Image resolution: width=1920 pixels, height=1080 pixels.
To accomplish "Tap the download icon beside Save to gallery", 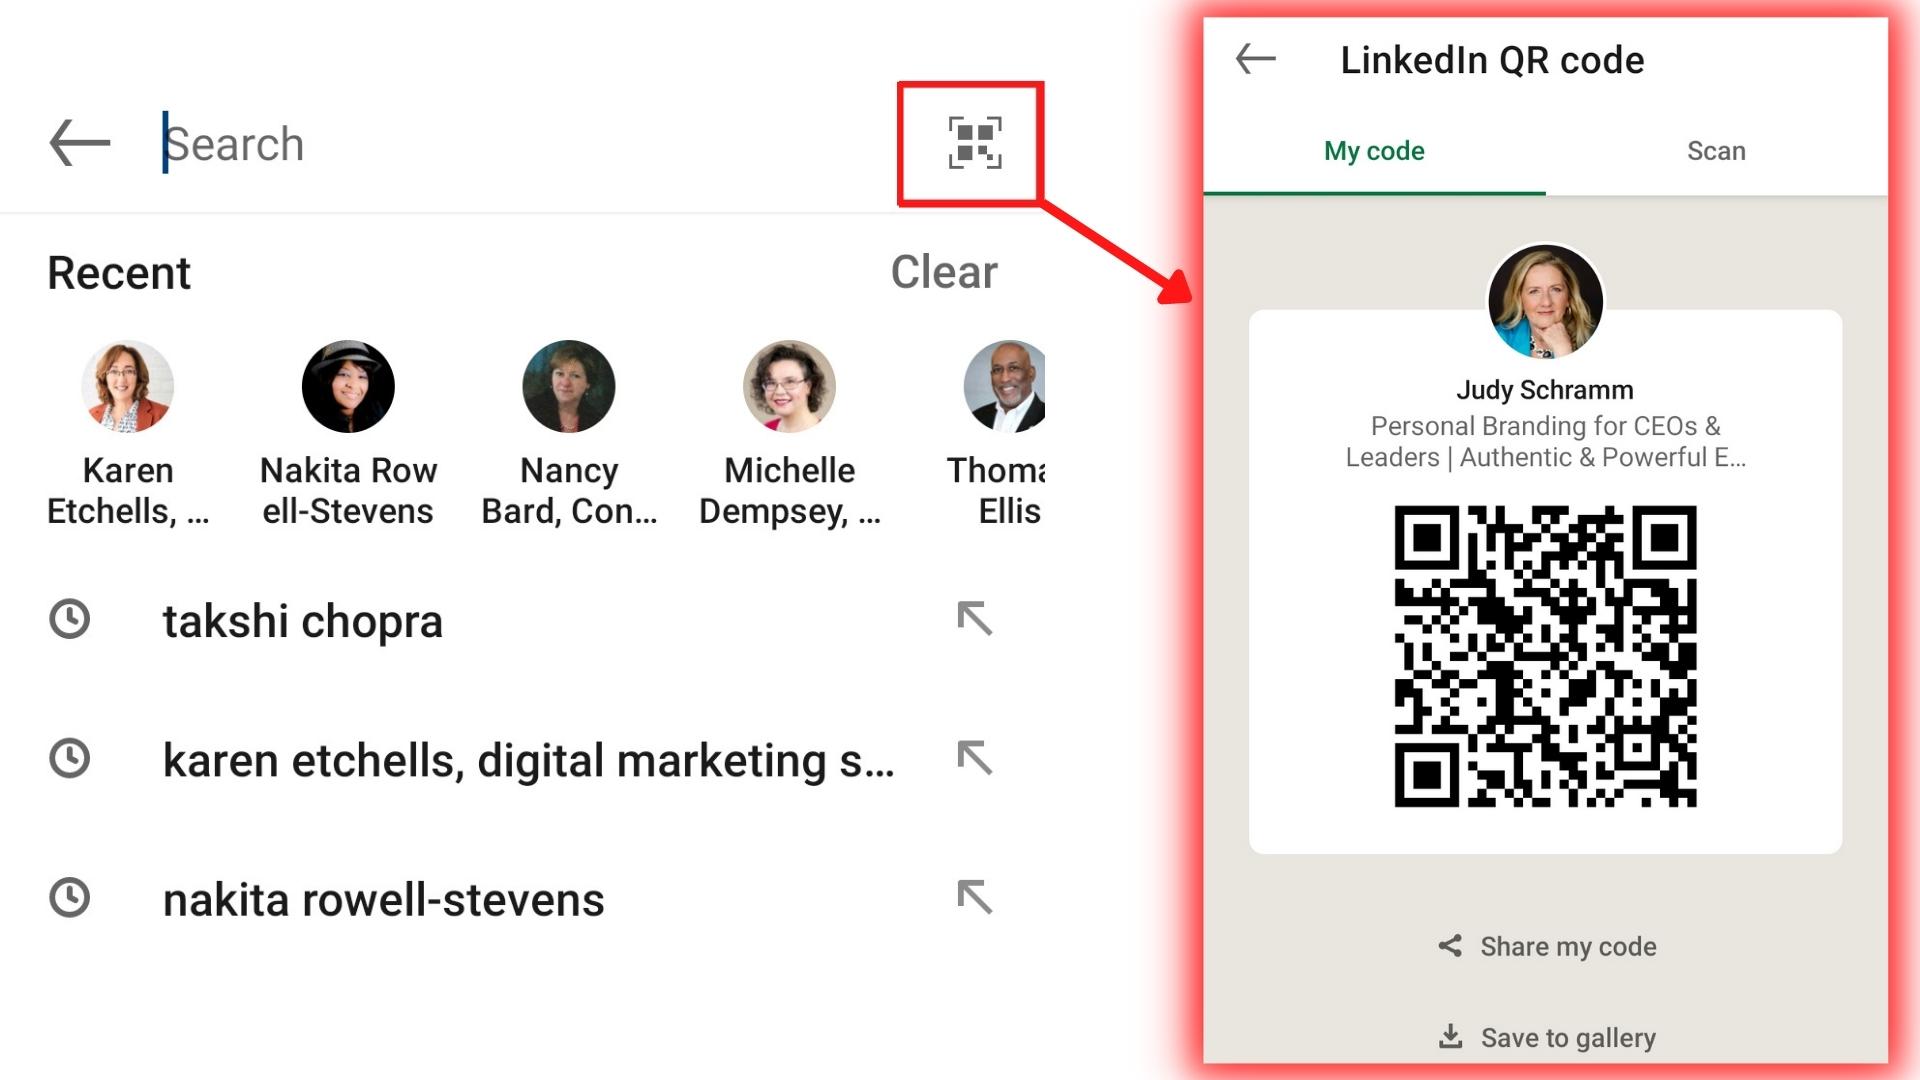I will pos(1450,1036).
